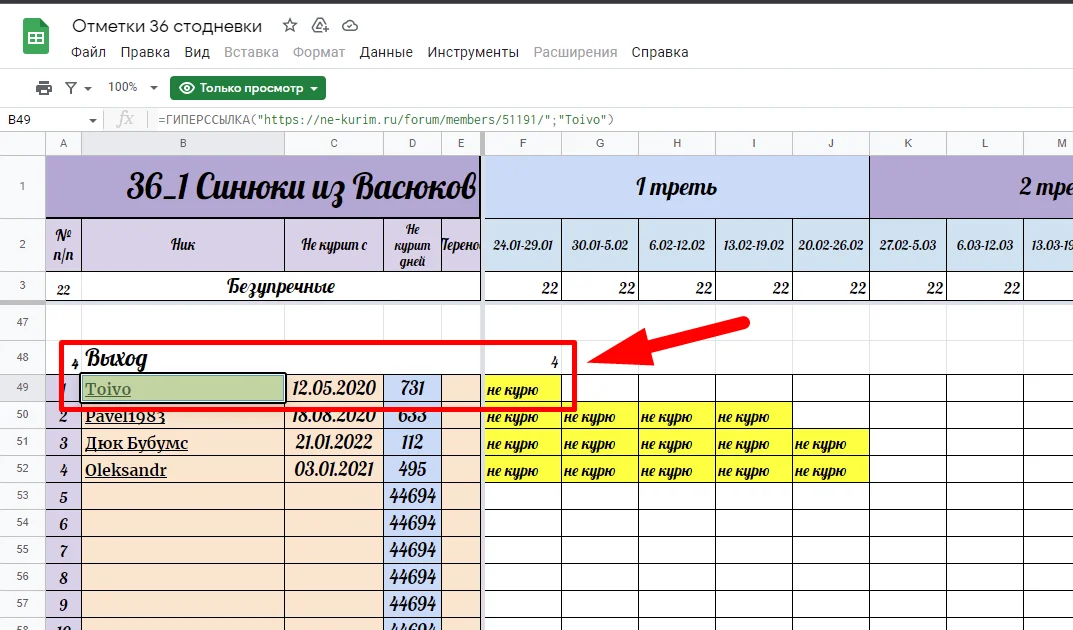Viewport: 1073px width, 630px height.
Task: Open the Google Sheets home icon
Action: click(37, 38)
